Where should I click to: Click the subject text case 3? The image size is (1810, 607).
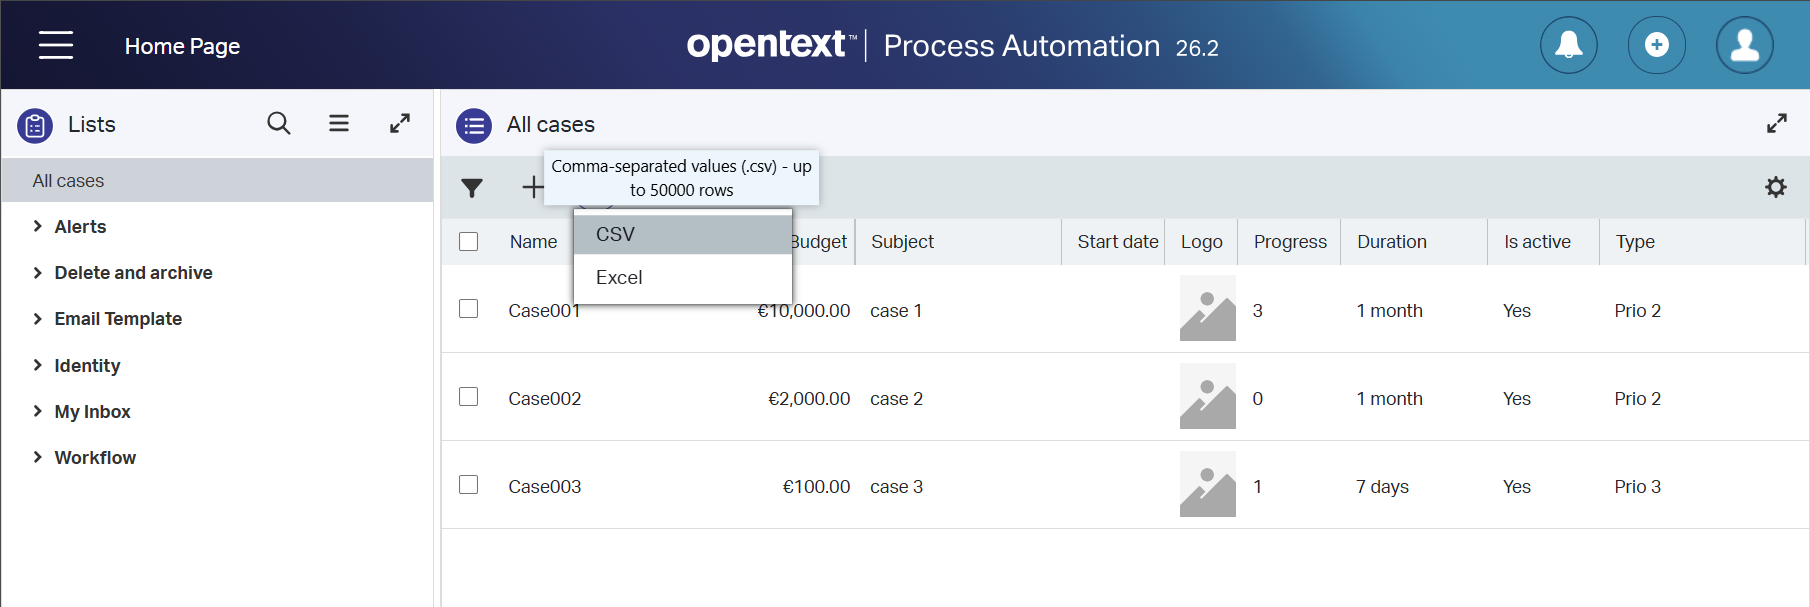point(896,487)
